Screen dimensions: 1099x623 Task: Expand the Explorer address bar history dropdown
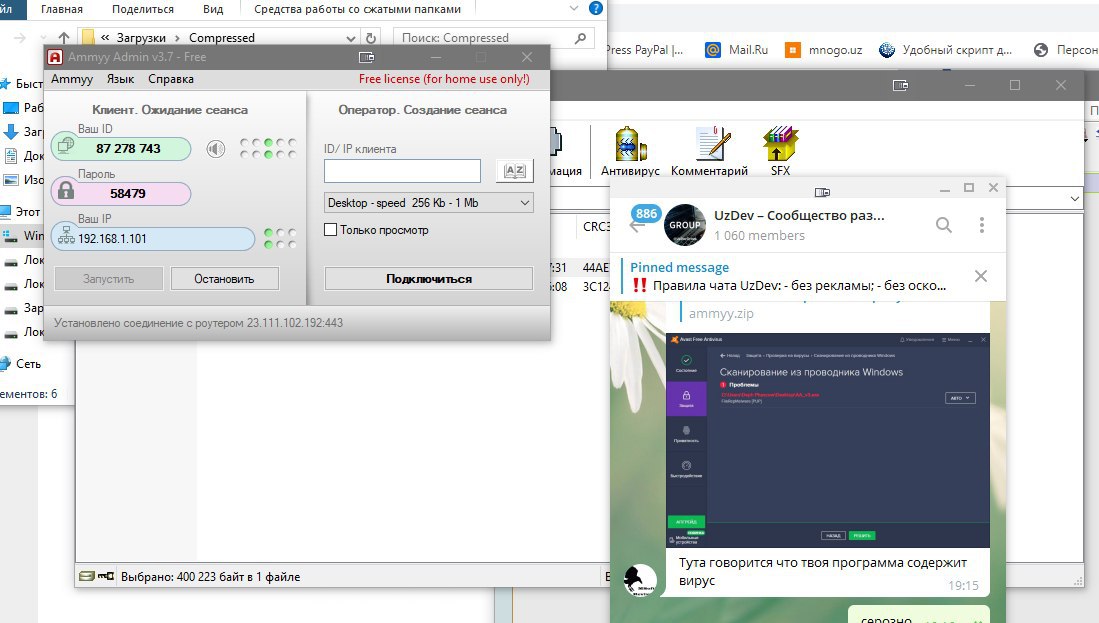click(x=350, y=38)
